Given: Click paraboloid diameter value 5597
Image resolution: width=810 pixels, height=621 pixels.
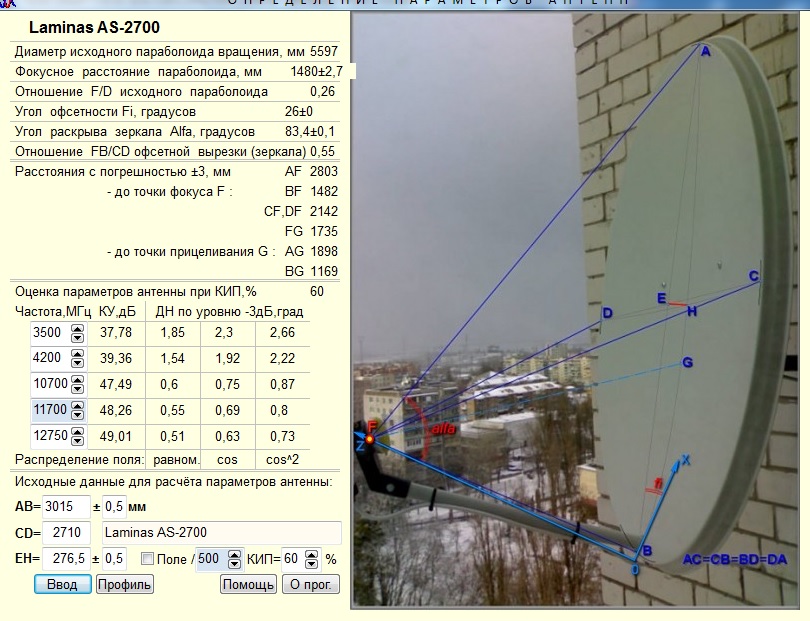Looking at the screenshot, I should 324,52.
